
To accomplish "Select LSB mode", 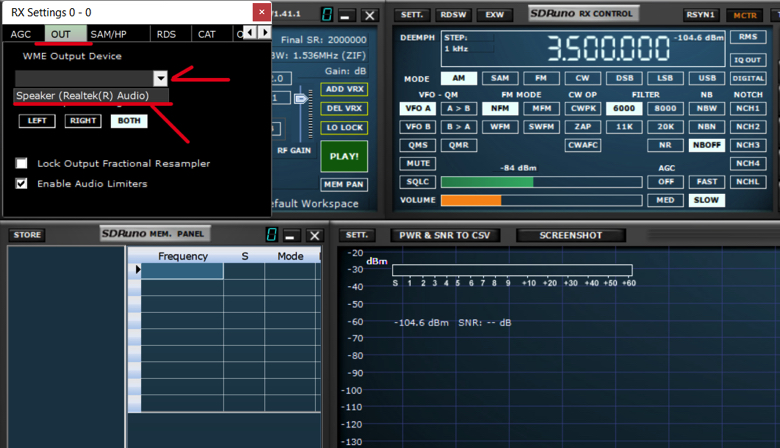I will pyautogui.click(x=665, y=78).
